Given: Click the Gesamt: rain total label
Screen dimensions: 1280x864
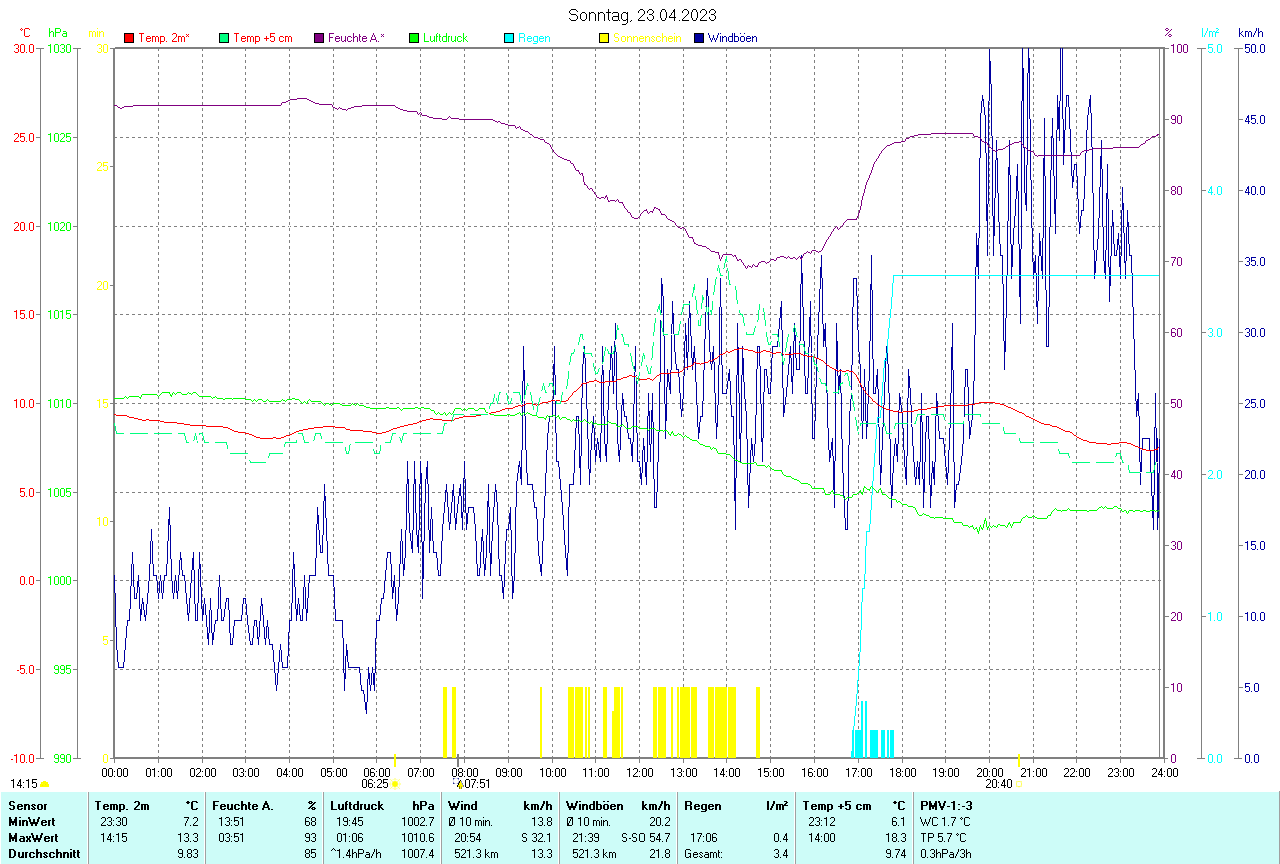Looking at the screenshot, I should (703, 854).
